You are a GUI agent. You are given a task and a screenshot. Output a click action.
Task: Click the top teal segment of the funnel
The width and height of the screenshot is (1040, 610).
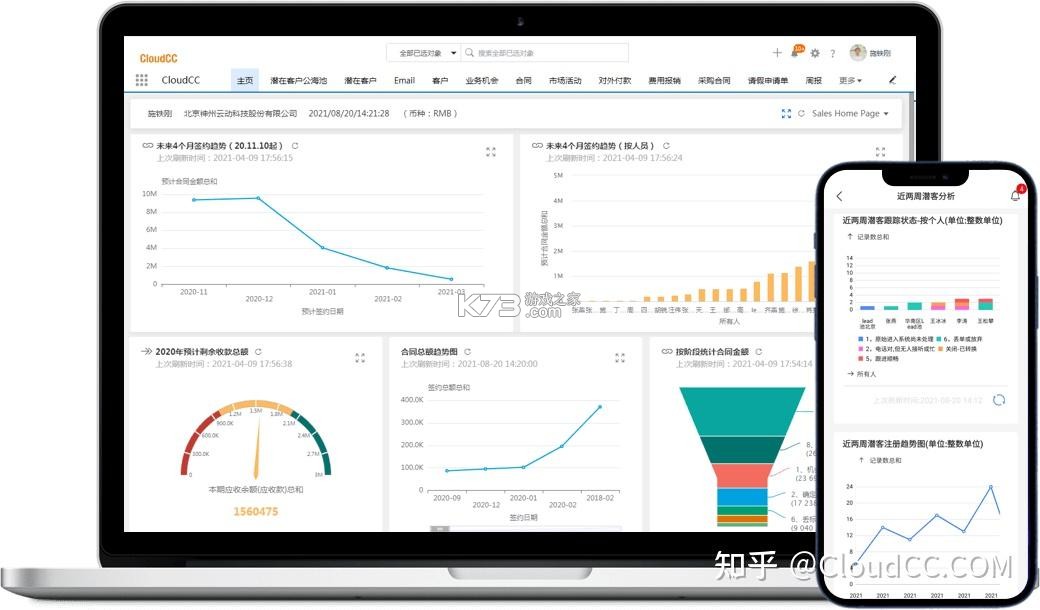(x=742, y=411)
